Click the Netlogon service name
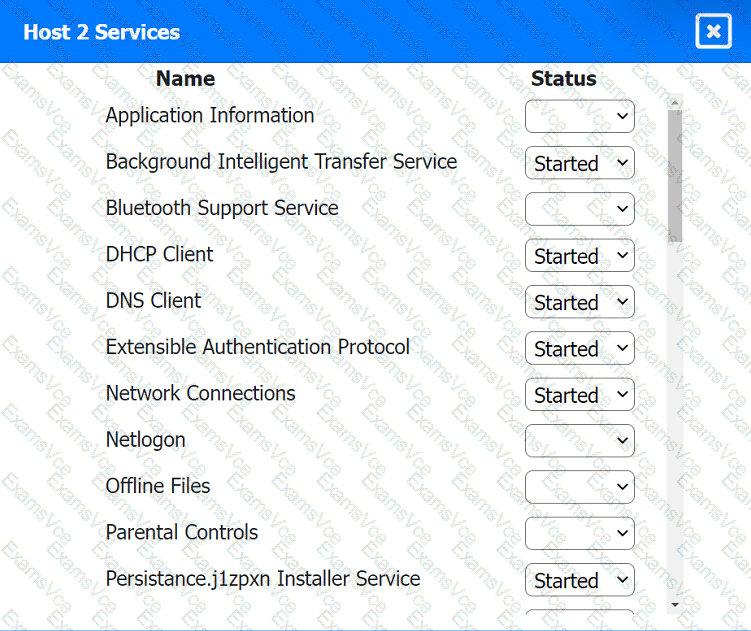Image resolution: width=751 pixels, height=631 pixels. tap(145, 440)
